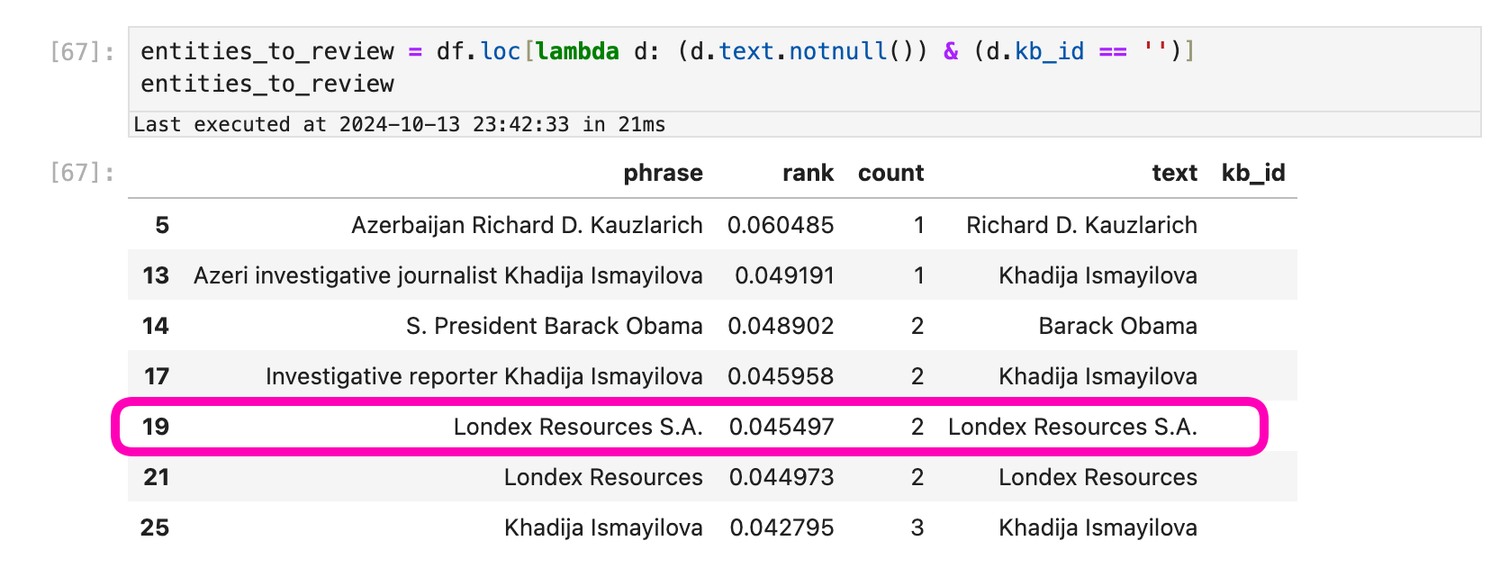Viewport: 1500px width, 585px height.
Task: Click the rank value 0.045497
Action: [x=781, y=426]
